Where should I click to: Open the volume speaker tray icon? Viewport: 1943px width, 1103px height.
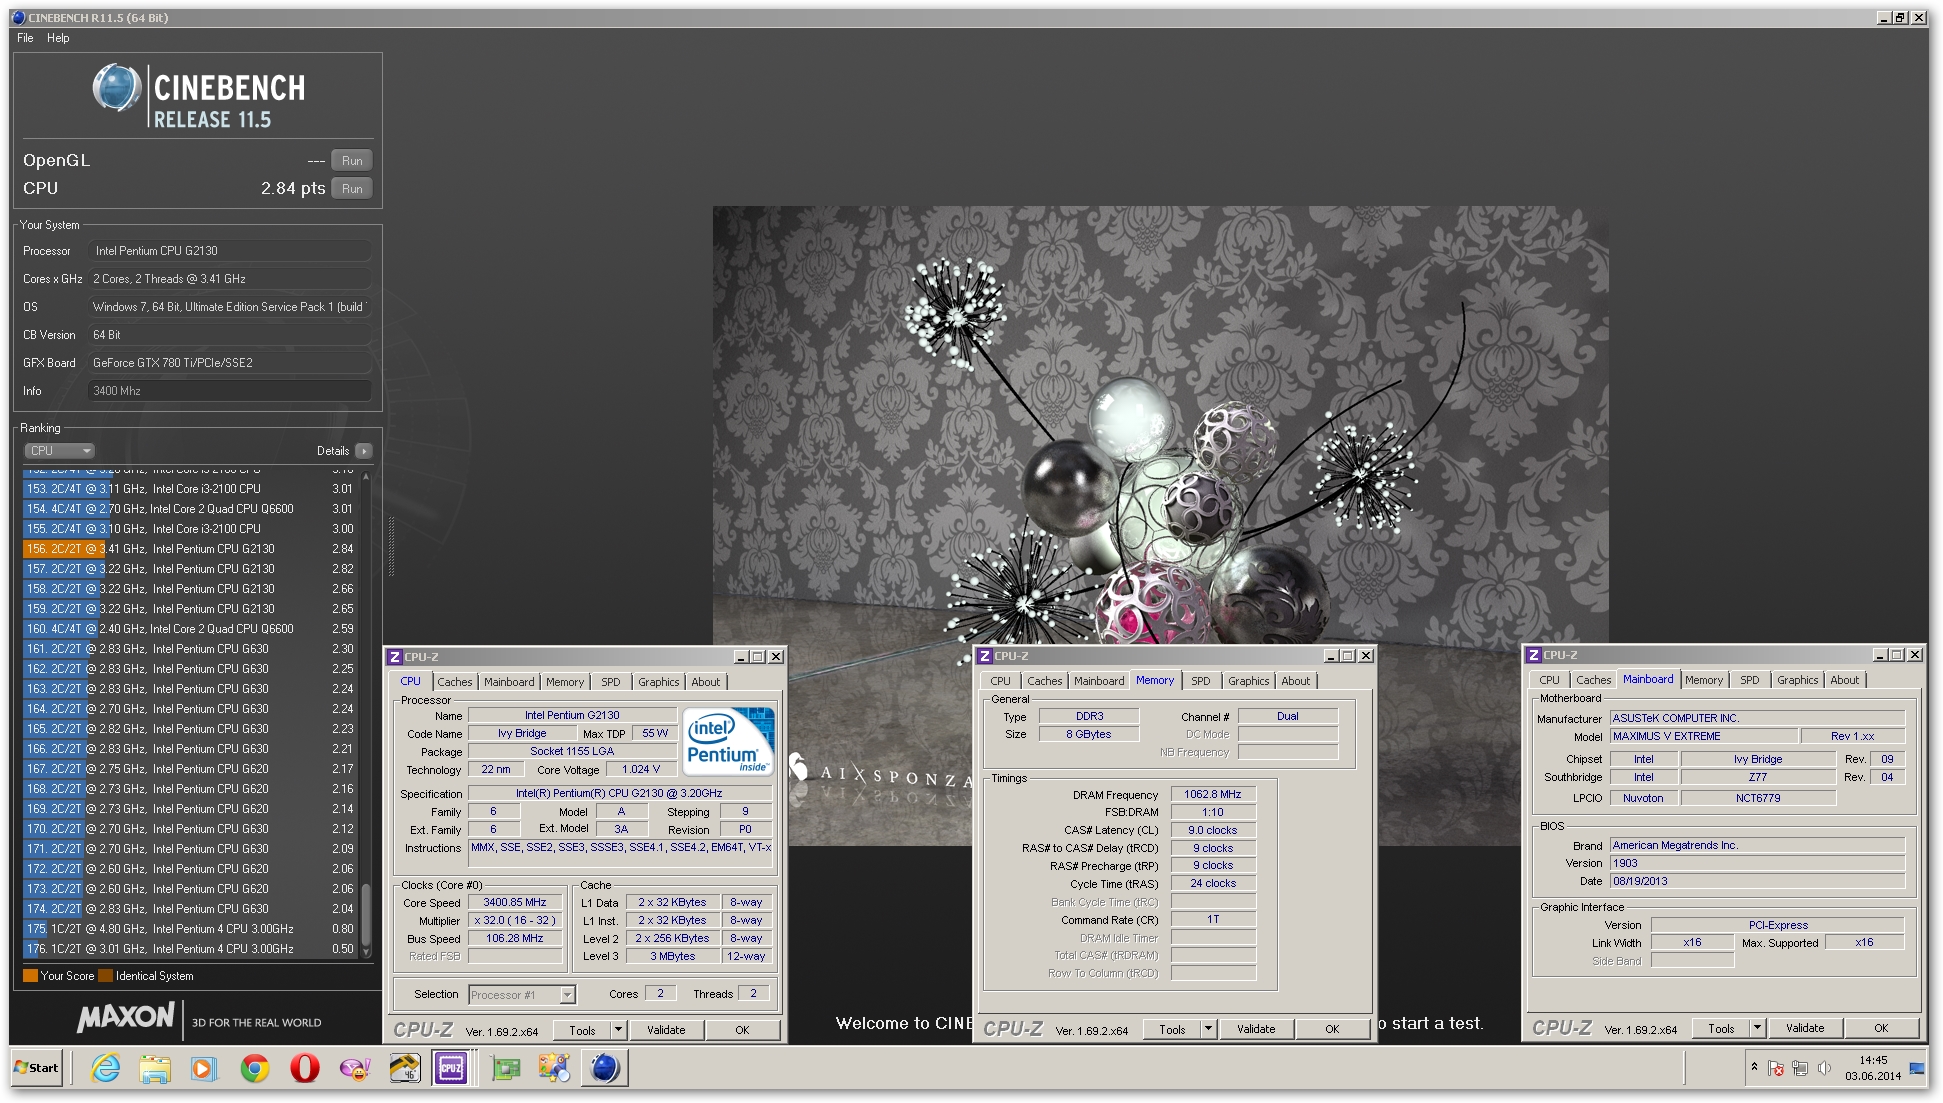(x=1824, y=1068)
